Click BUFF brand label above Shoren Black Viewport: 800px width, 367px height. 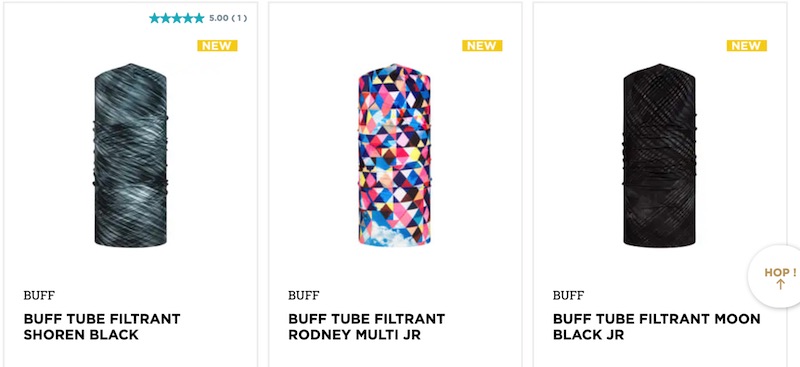39,296
